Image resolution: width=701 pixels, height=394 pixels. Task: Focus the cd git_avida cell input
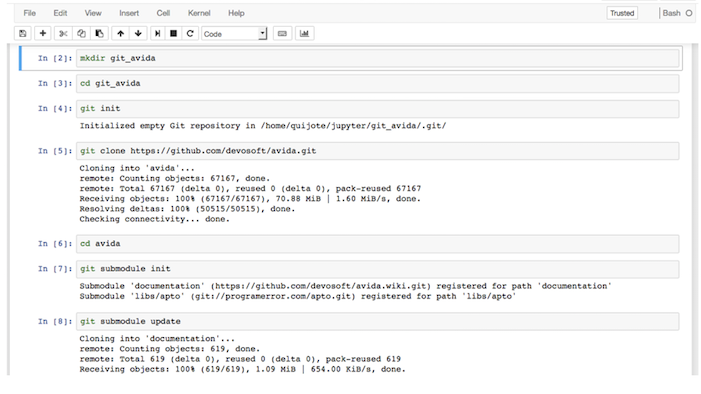pos(377,84)
